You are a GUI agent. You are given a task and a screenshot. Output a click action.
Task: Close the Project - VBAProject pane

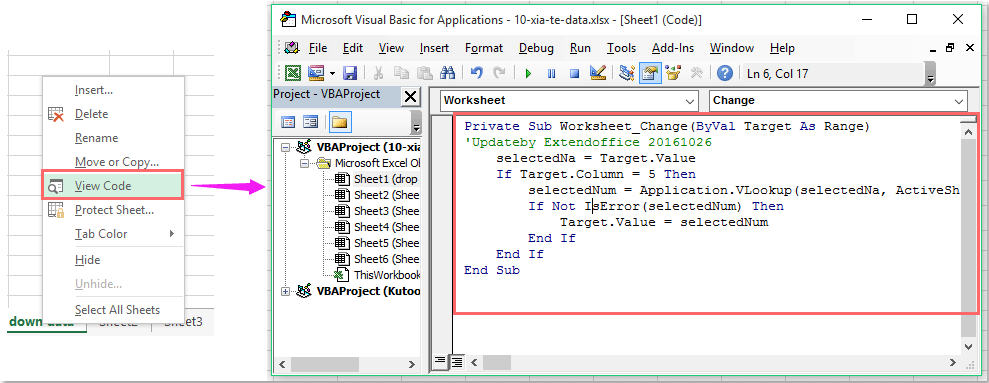410,97
